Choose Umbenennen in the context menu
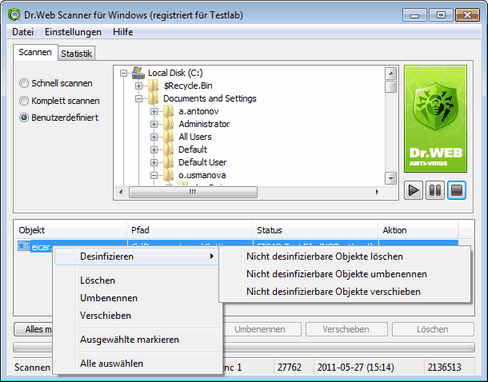This screenshot has height=382, width=488. click(x=109, y=298)
